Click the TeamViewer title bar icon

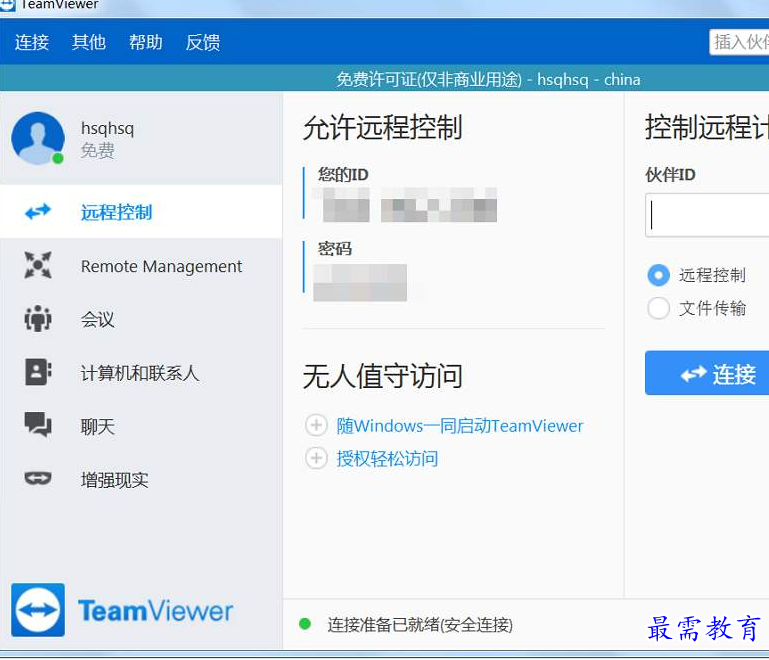8,4
